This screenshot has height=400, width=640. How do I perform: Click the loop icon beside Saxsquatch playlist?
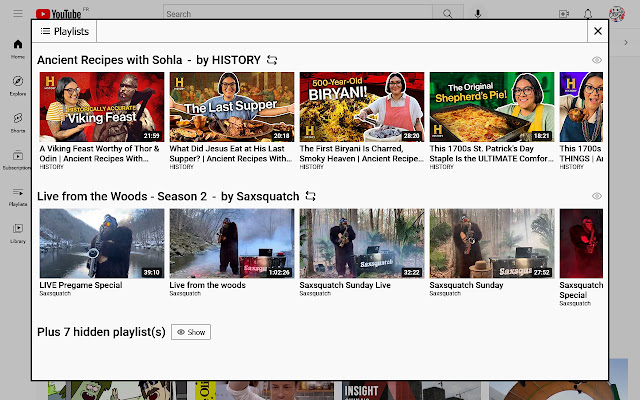point(311,196)
